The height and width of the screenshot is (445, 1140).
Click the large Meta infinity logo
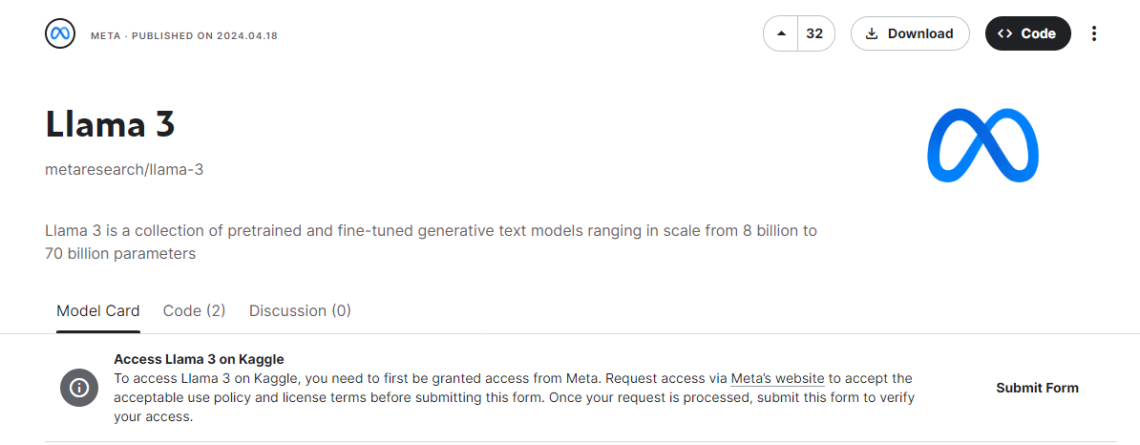[x=982, y=146]
